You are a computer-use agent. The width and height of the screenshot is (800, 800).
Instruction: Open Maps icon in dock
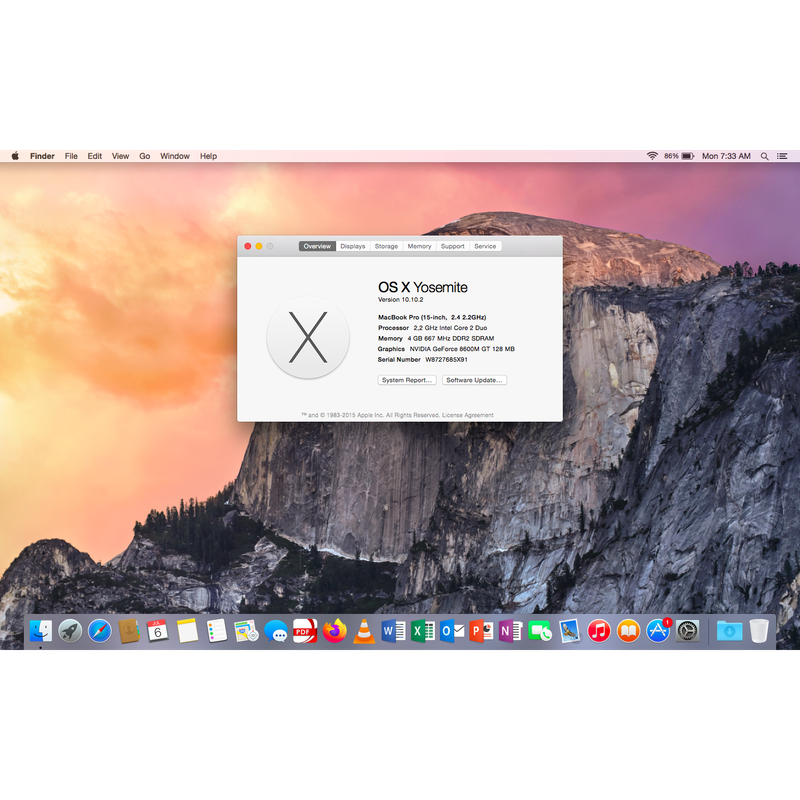(246, 631)
